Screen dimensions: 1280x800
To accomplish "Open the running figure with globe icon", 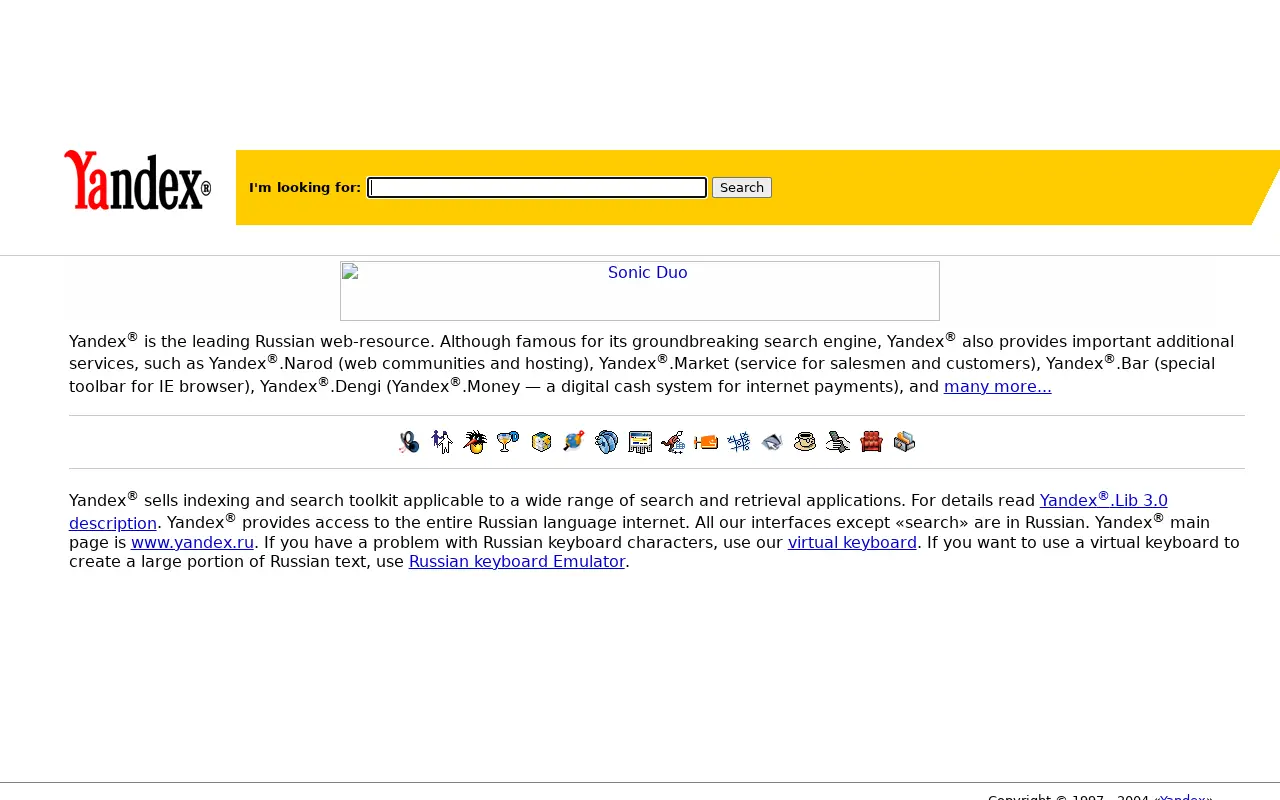I will (x=673, y=442).
